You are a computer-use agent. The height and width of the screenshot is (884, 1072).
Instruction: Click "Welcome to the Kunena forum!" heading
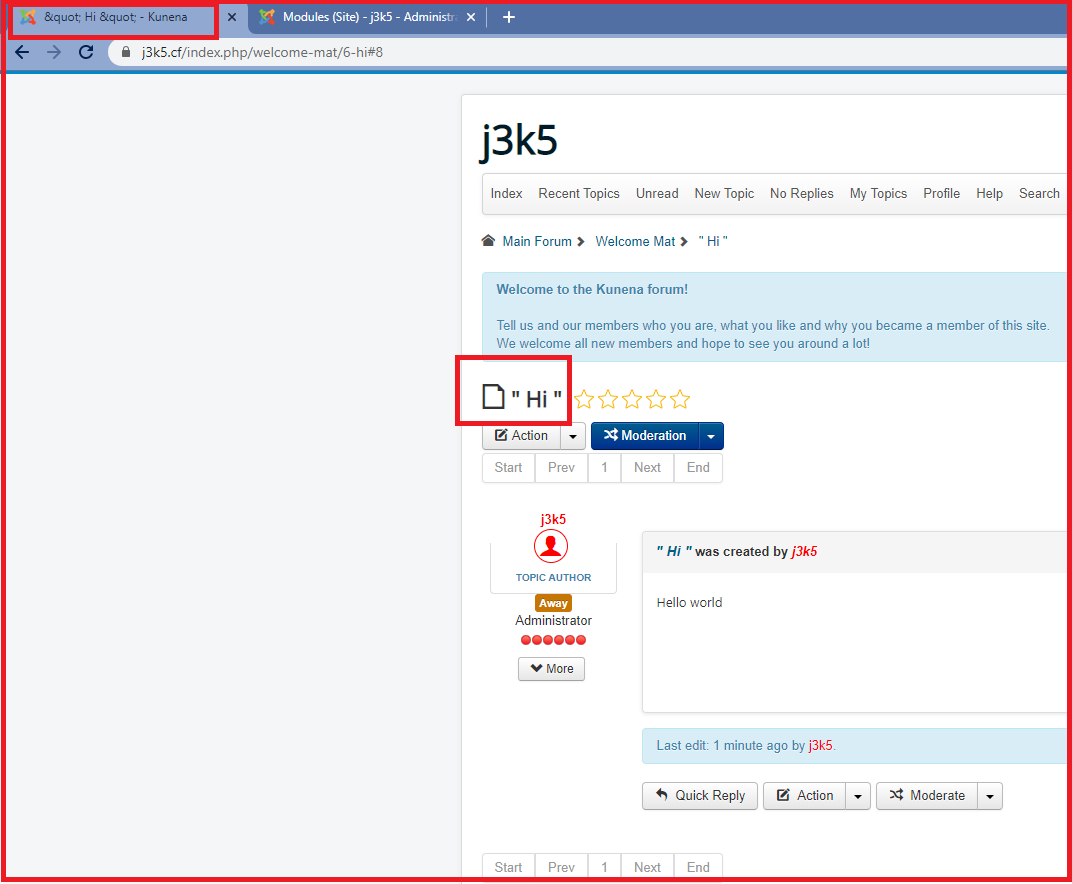tap(592, 289)
